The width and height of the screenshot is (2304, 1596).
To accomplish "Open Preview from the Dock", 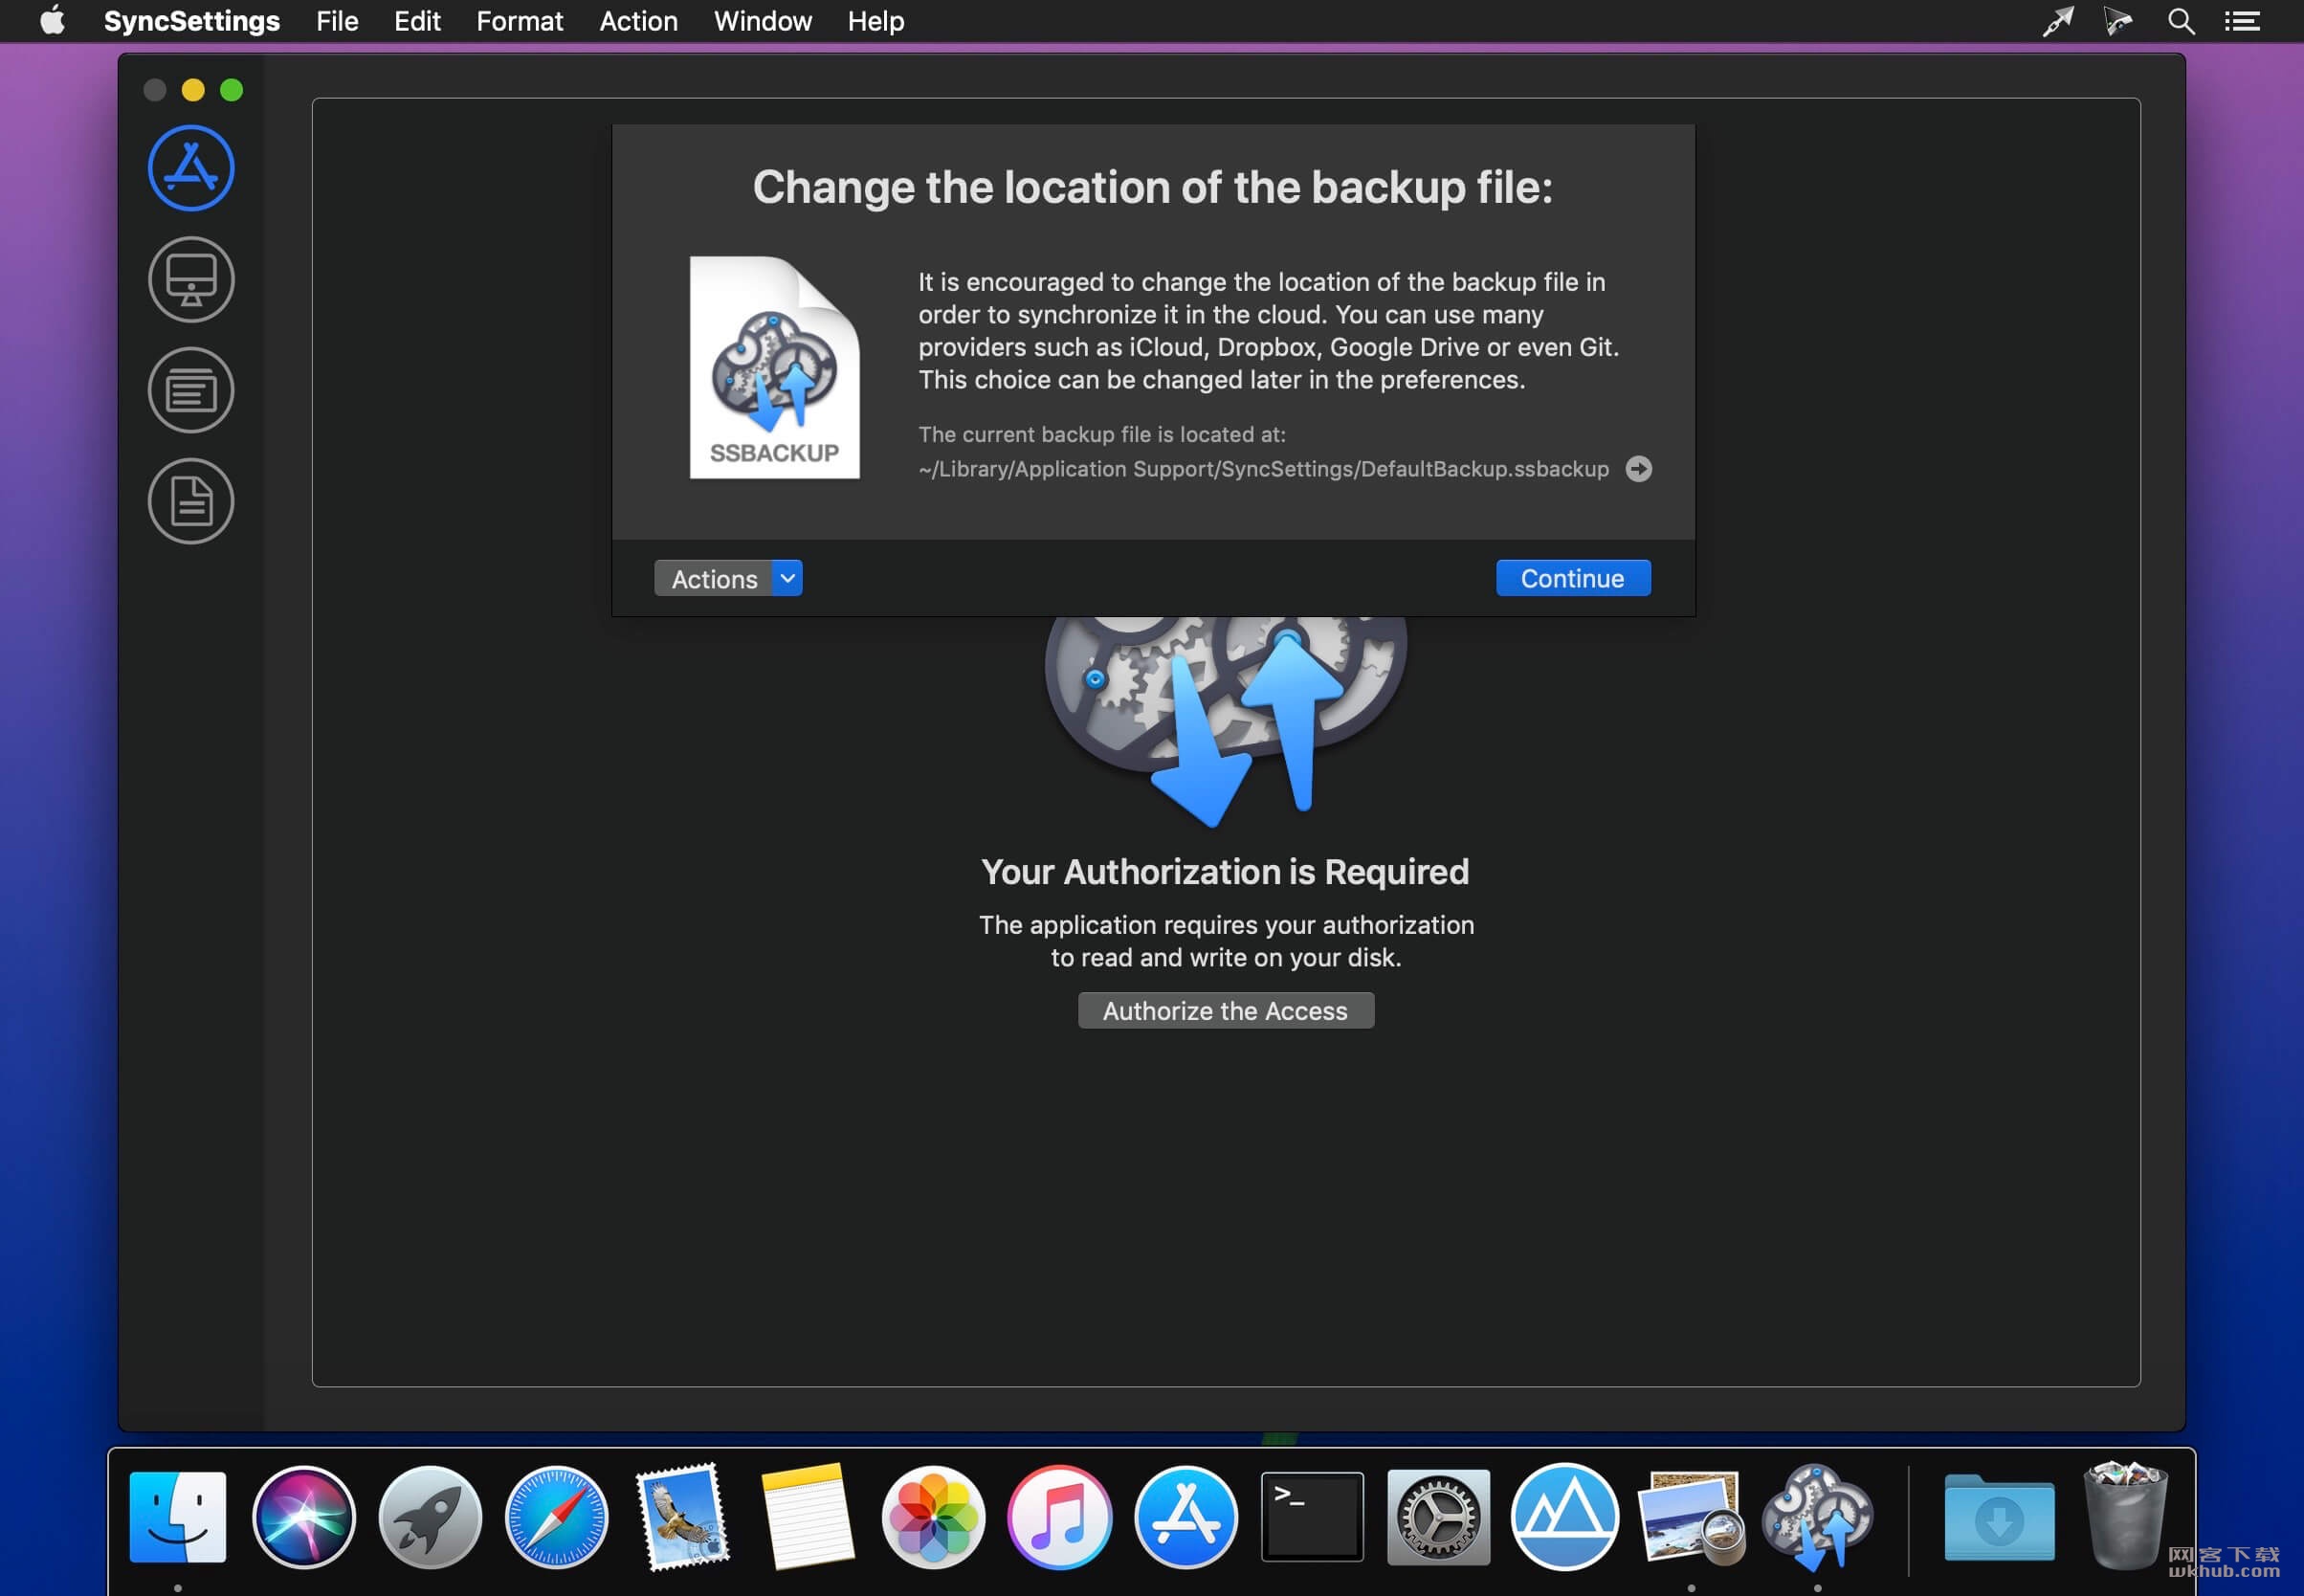I will point(1691,1517).
